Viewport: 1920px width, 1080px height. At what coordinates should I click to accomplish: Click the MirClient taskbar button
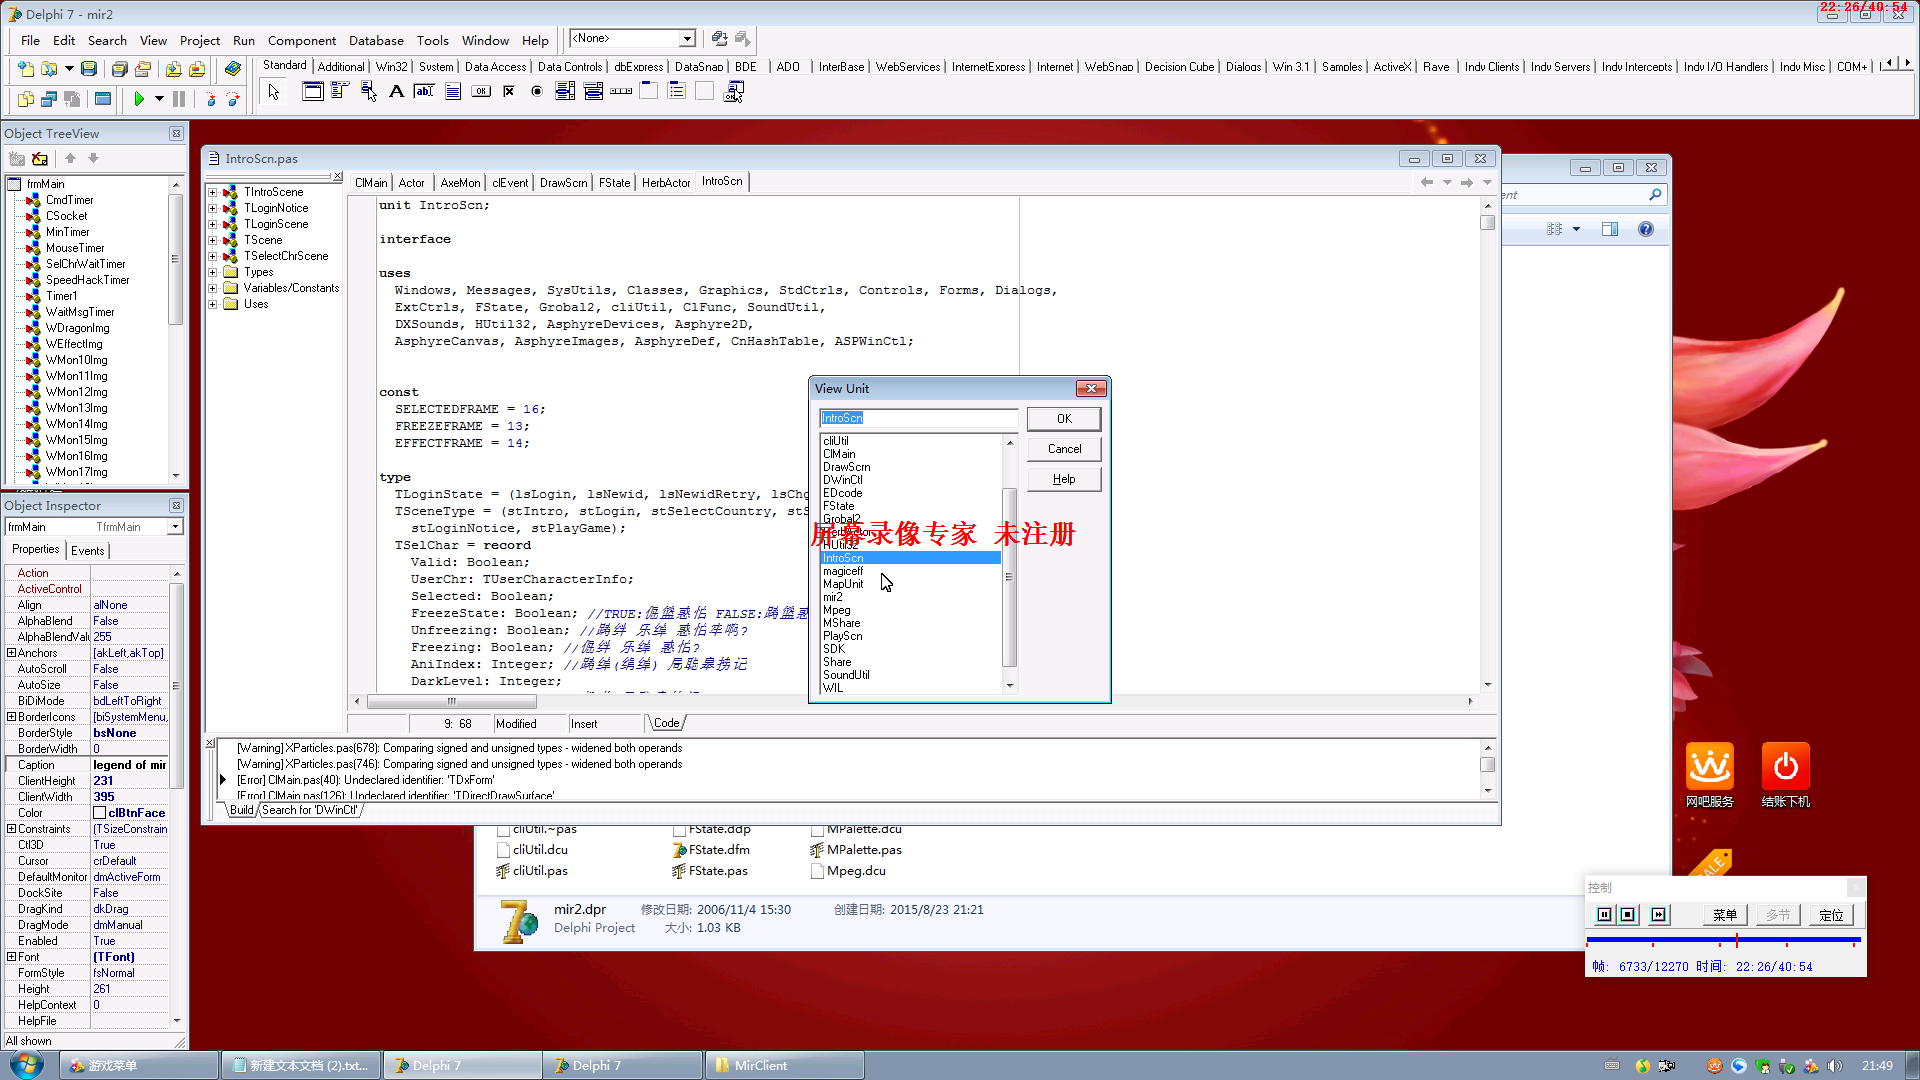click(785, 1066)
